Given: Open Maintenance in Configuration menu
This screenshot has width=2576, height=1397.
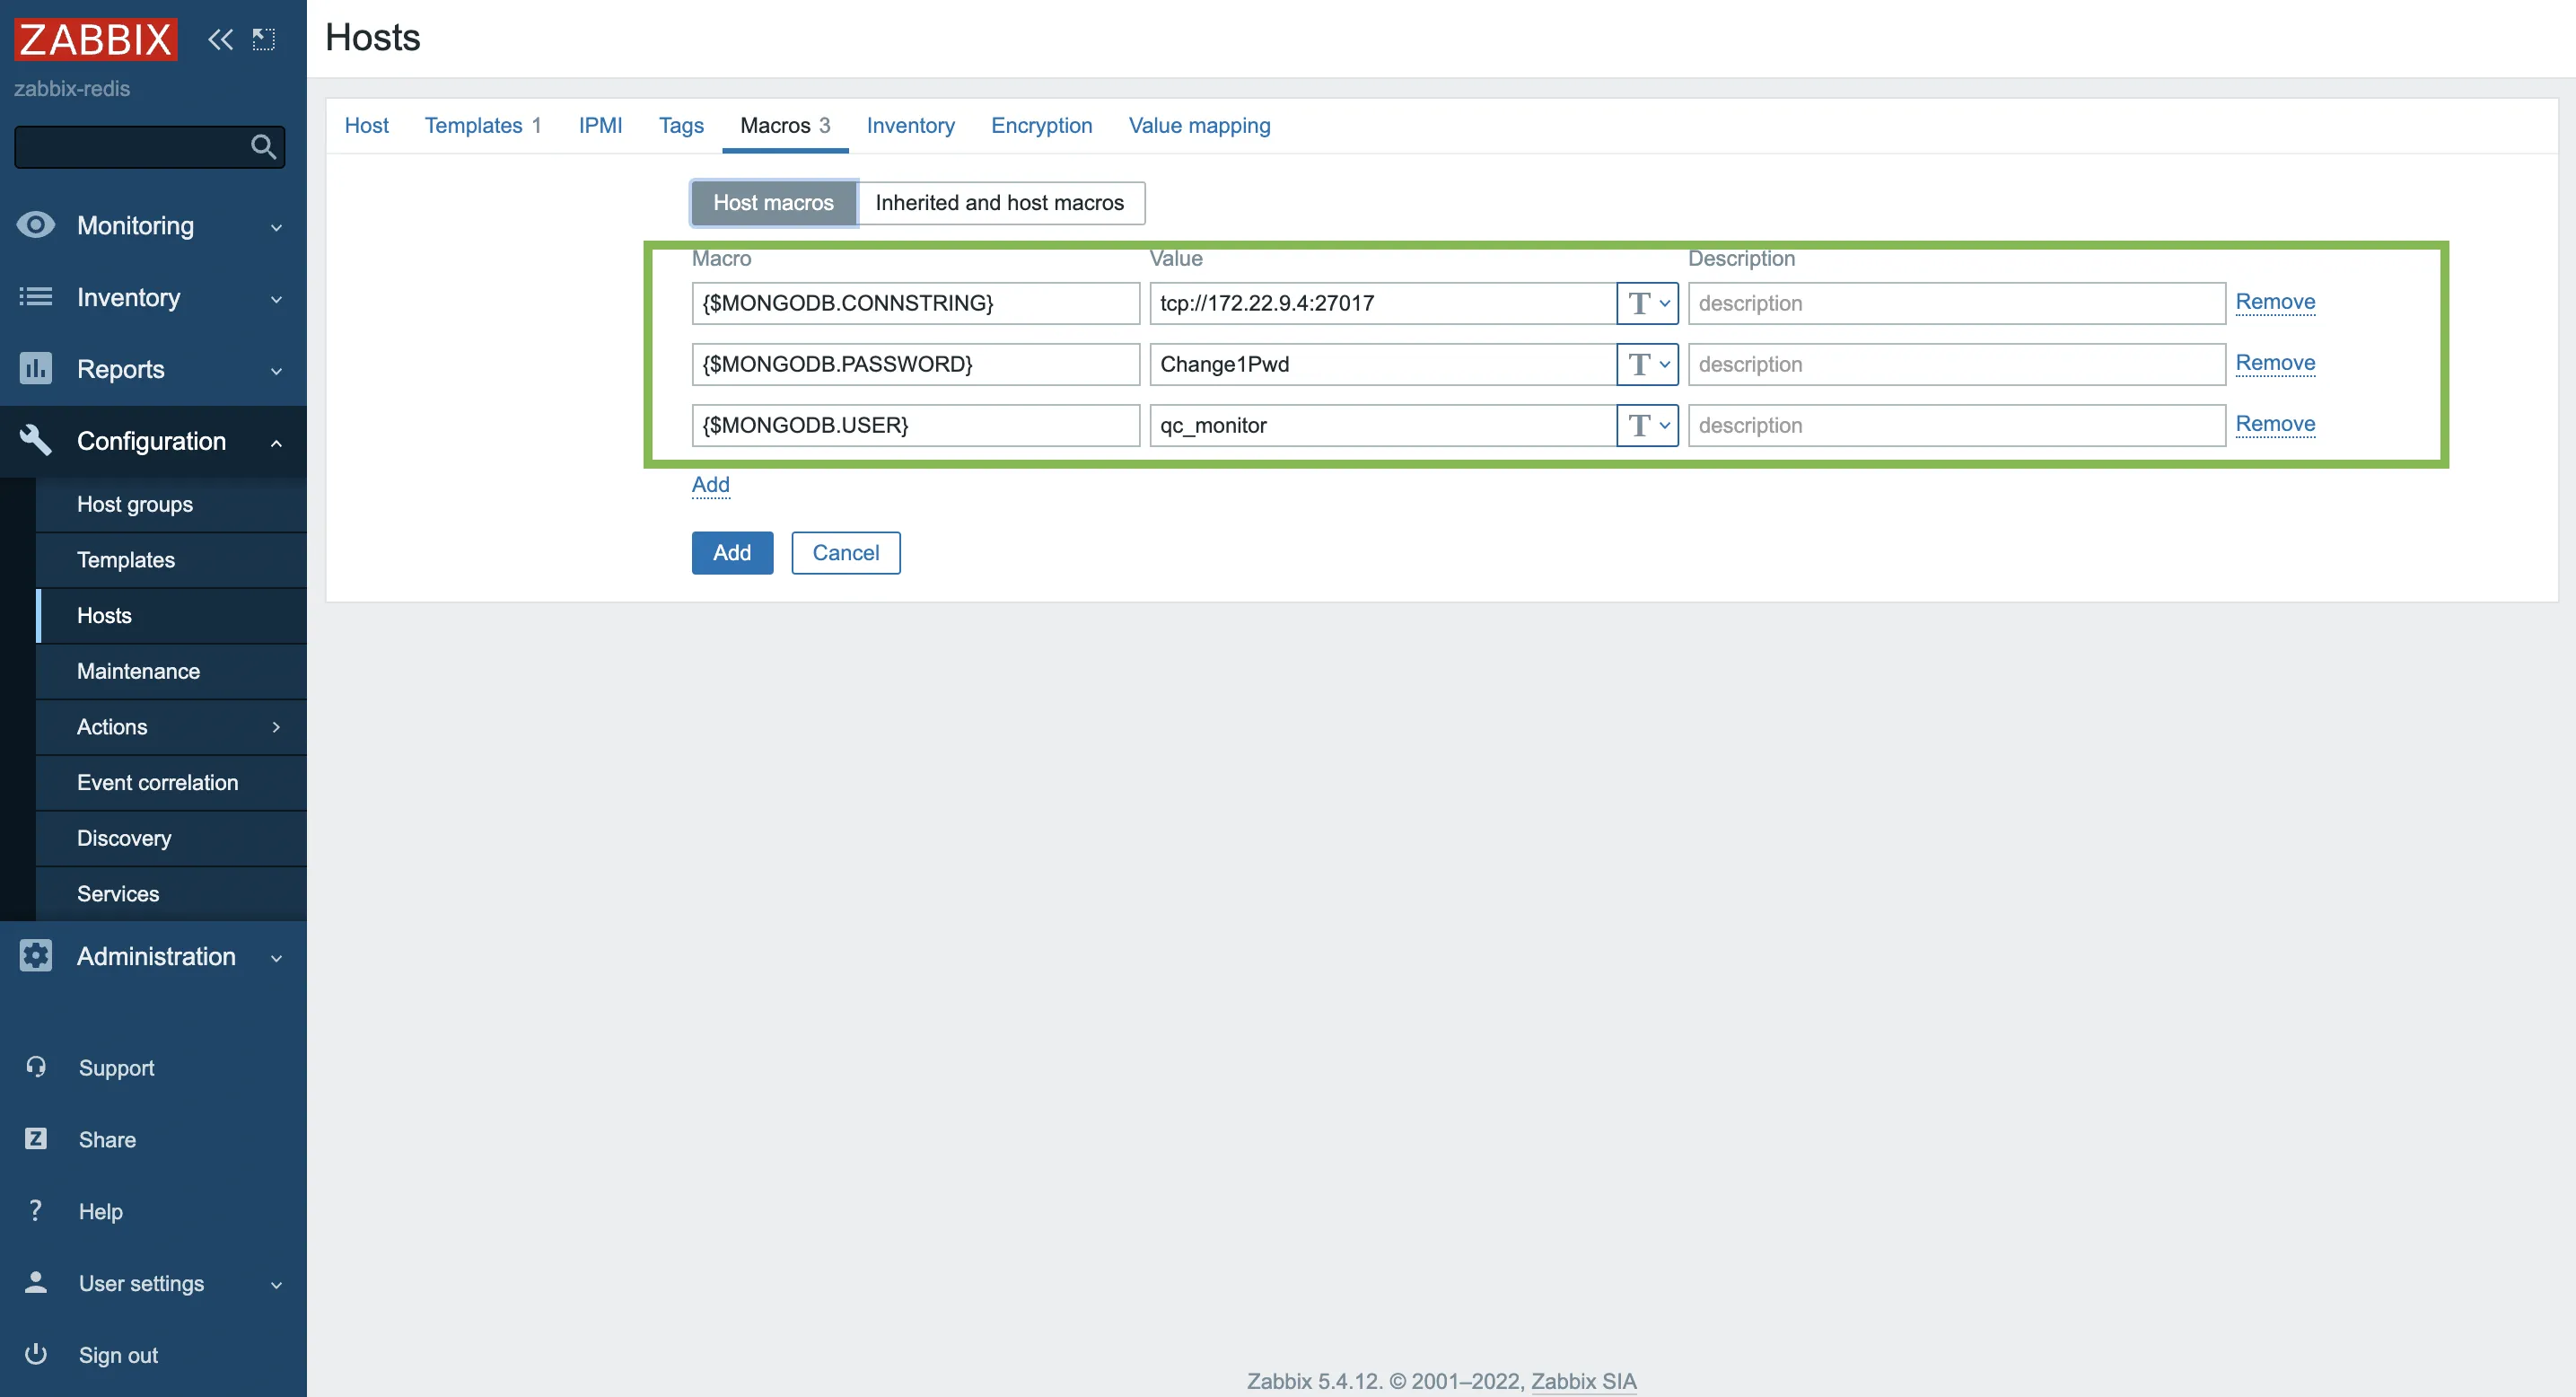Looking at the screenshot, I should pyautogui.click(x=171, y=671).
